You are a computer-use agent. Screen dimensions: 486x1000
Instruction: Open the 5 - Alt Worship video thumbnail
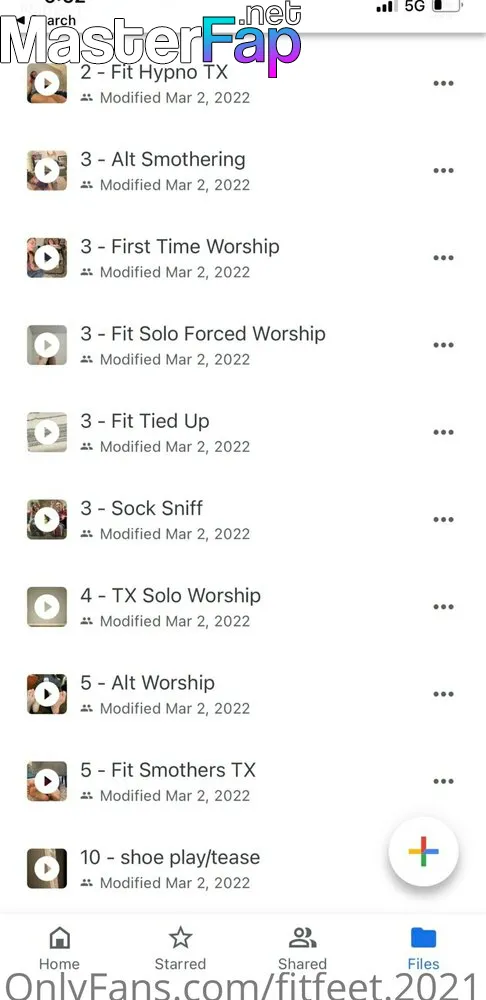point(47,694)
